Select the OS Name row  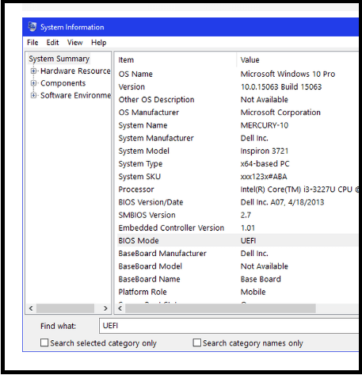pyautogui.click(x=237, y=74)
